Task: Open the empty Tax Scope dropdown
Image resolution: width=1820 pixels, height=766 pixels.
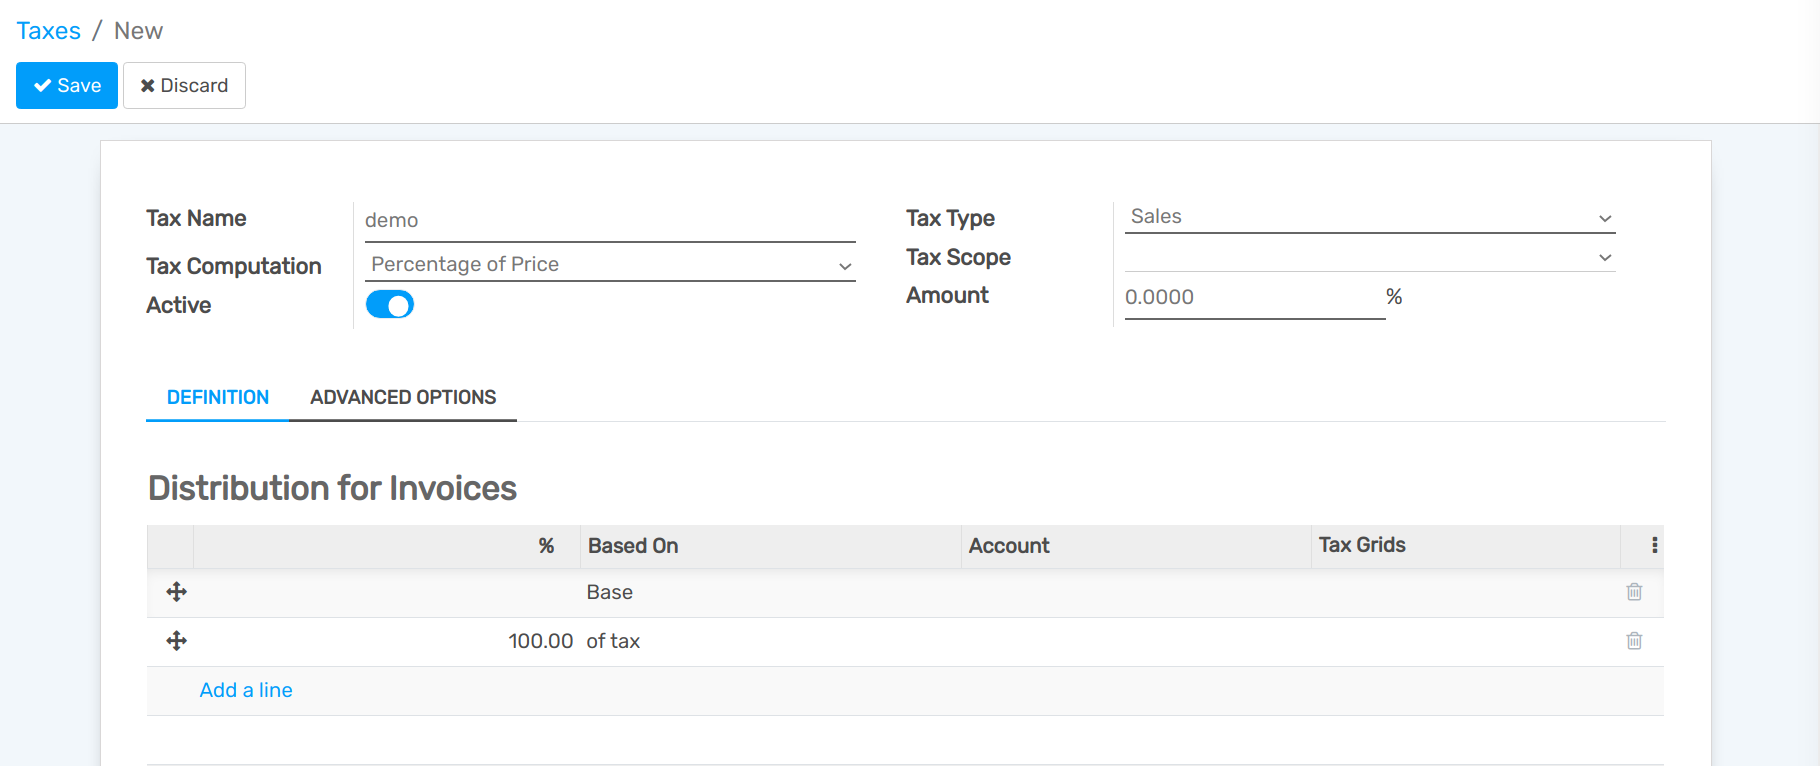Action: [x=1369, y=257]
